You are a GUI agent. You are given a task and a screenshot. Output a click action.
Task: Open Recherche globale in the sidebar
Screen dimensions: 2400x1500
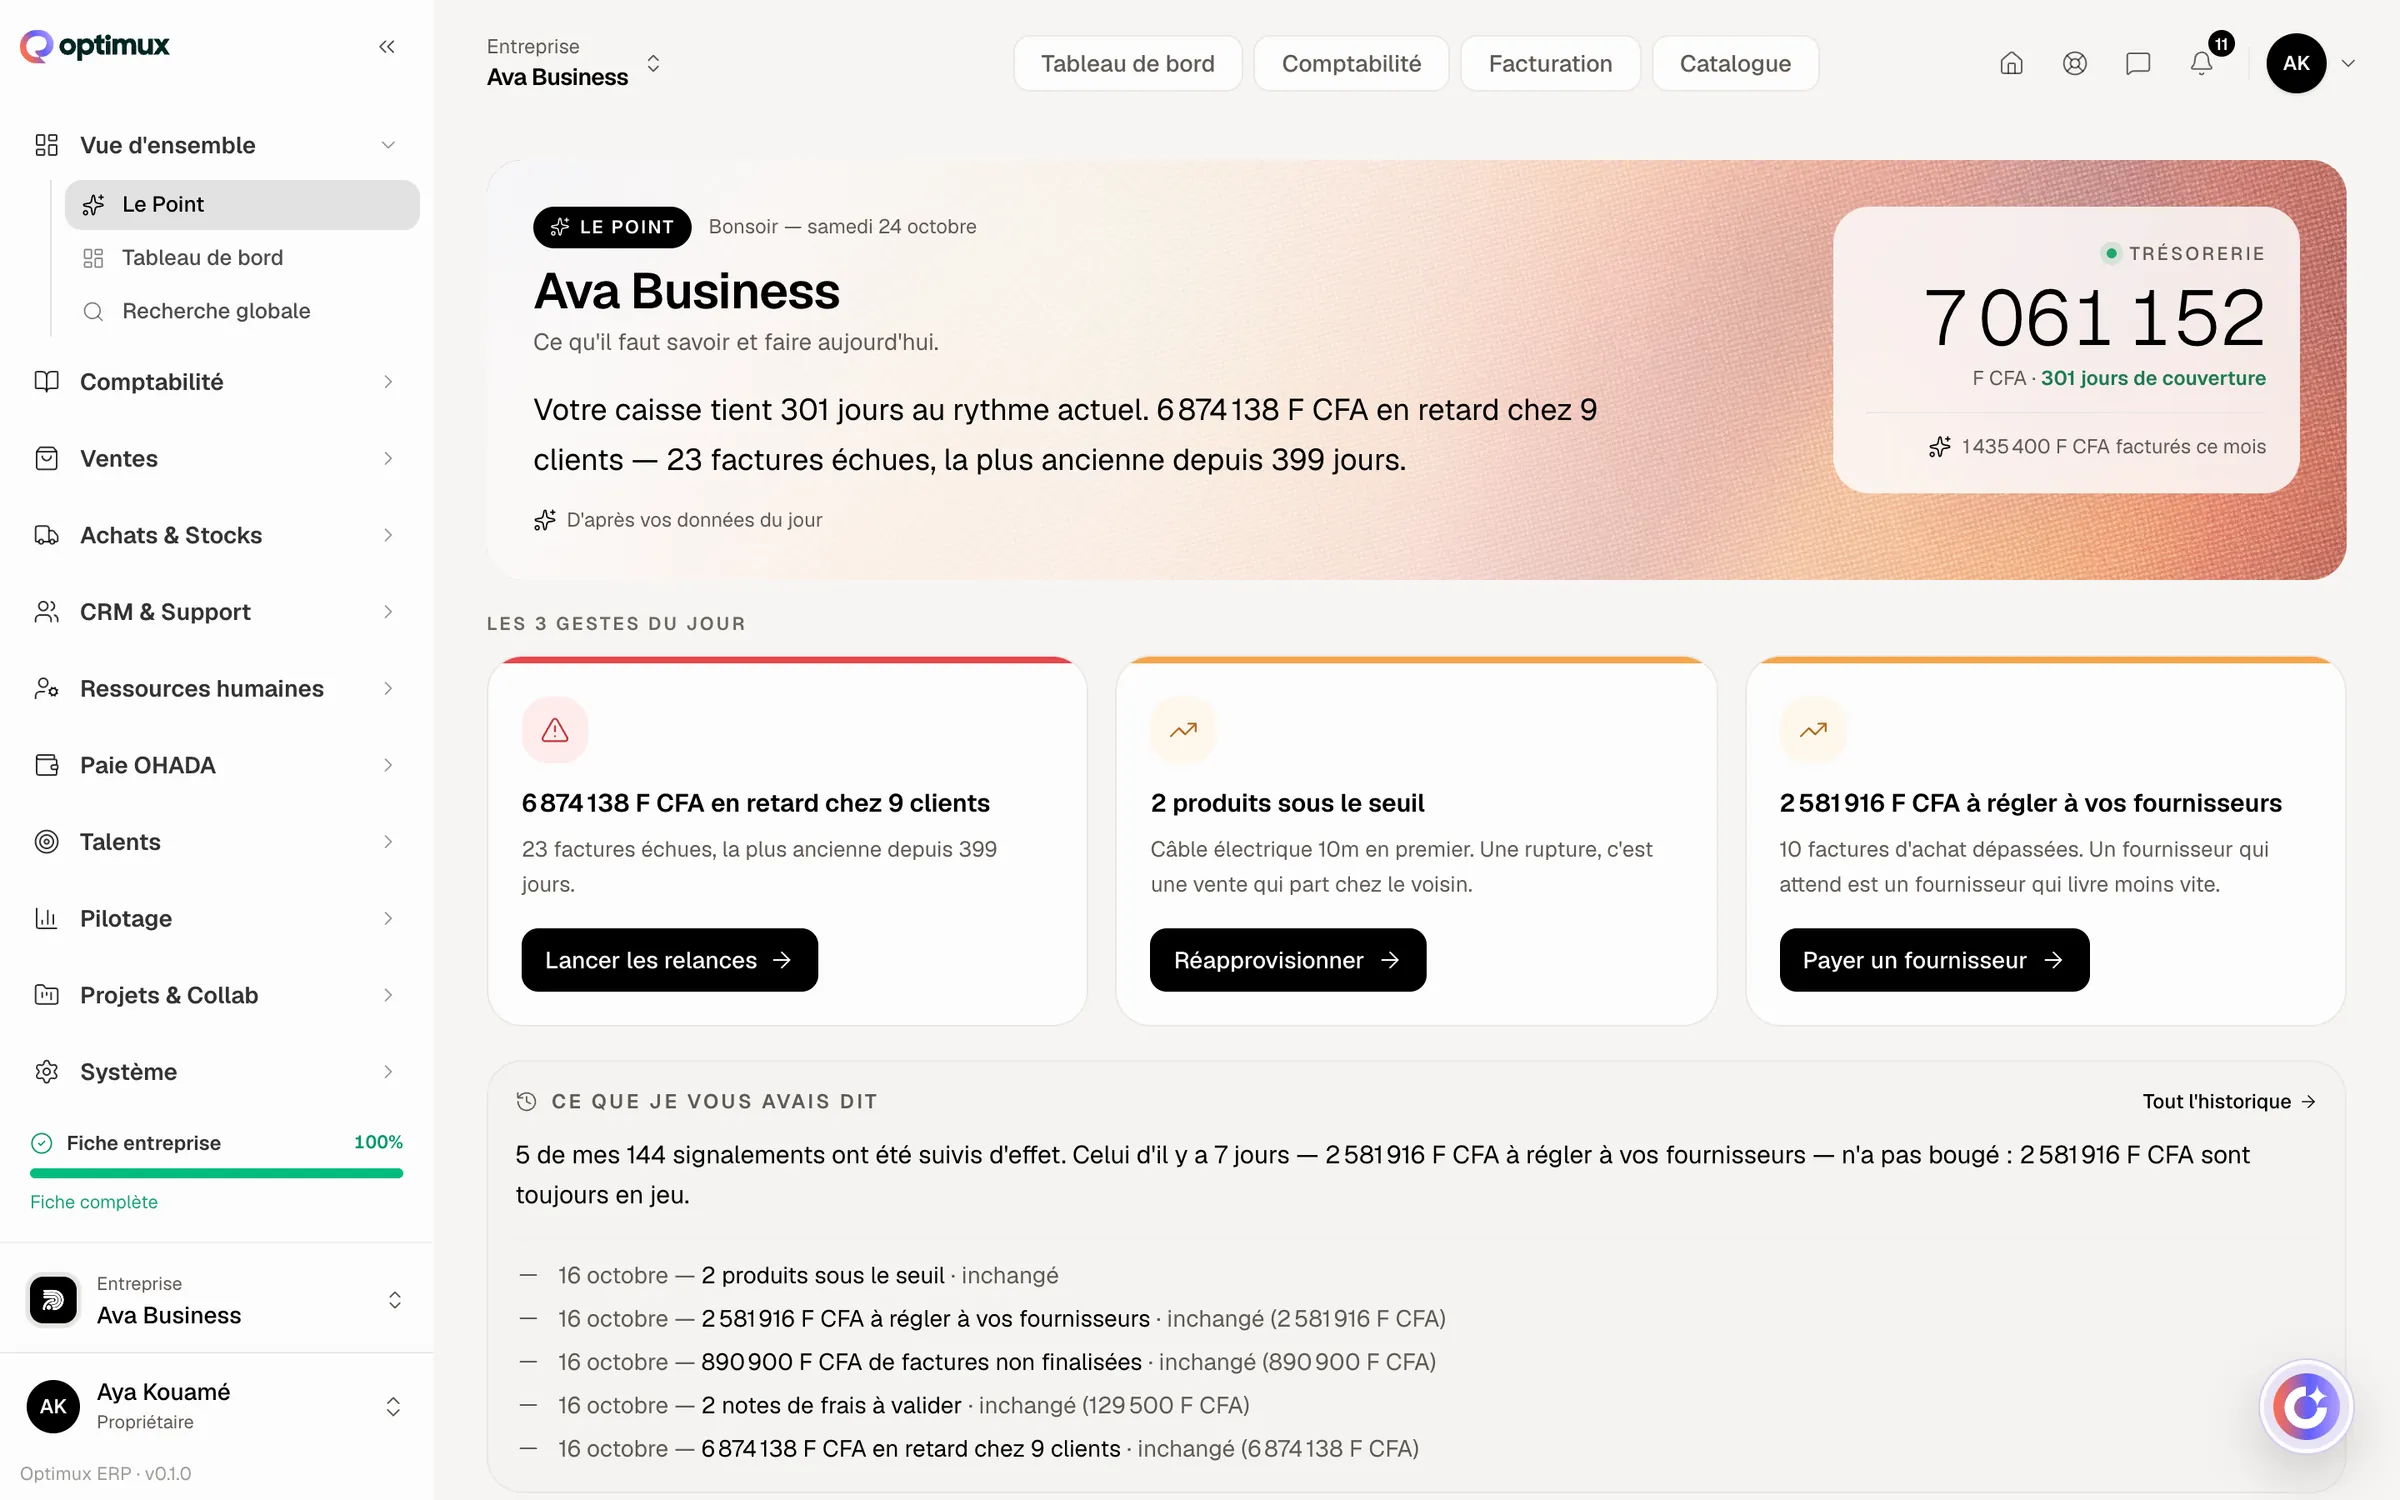(242, 311)
